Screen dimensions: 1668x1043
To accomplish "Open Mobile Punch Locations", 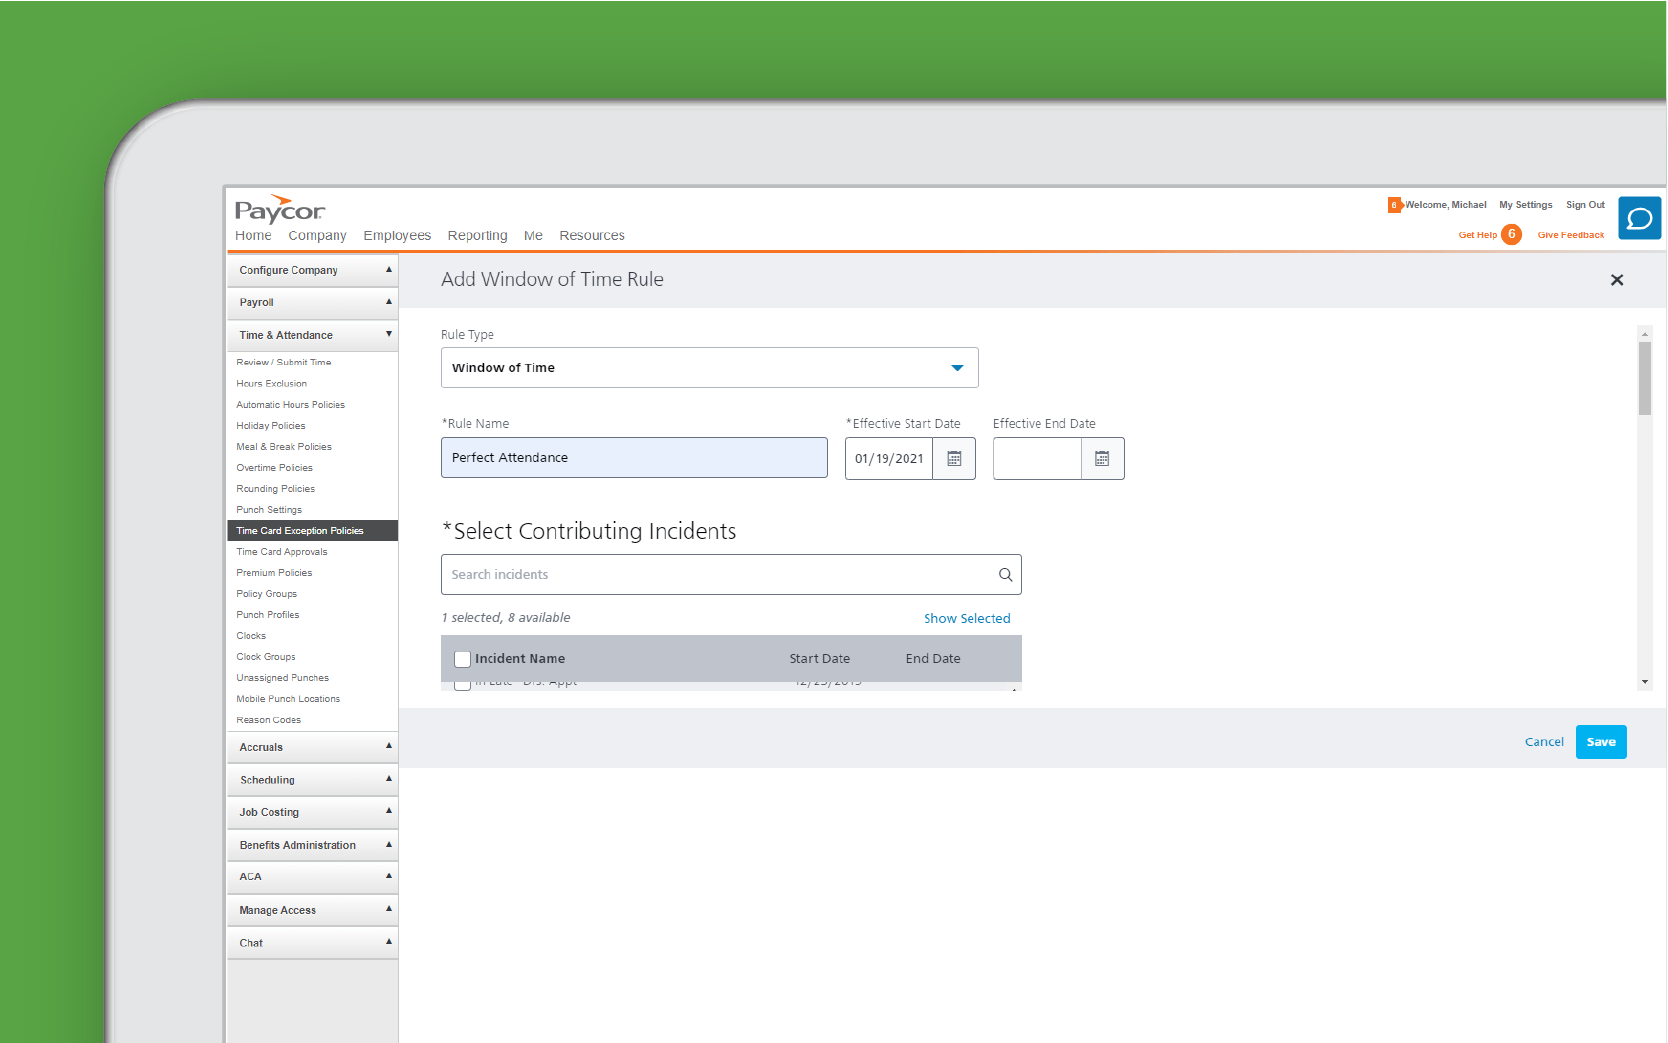I will 288,699.
